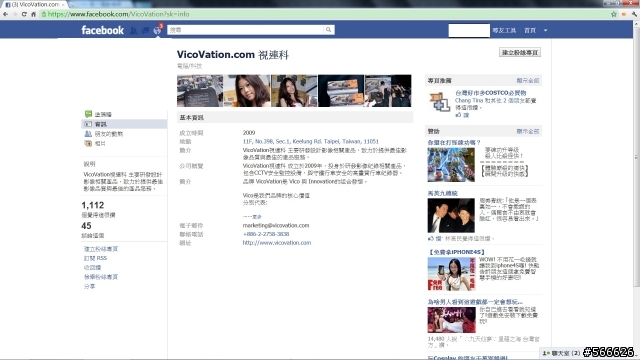Click the 首頁 Home link in header
Screen dimensions: 640x360
click(x=530, y=30)
